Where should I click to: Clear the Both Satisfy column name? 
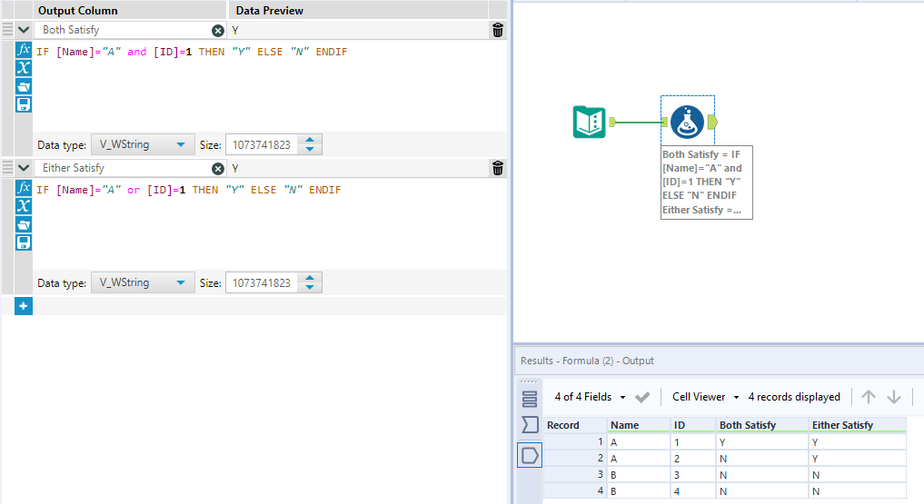point(218,31)
